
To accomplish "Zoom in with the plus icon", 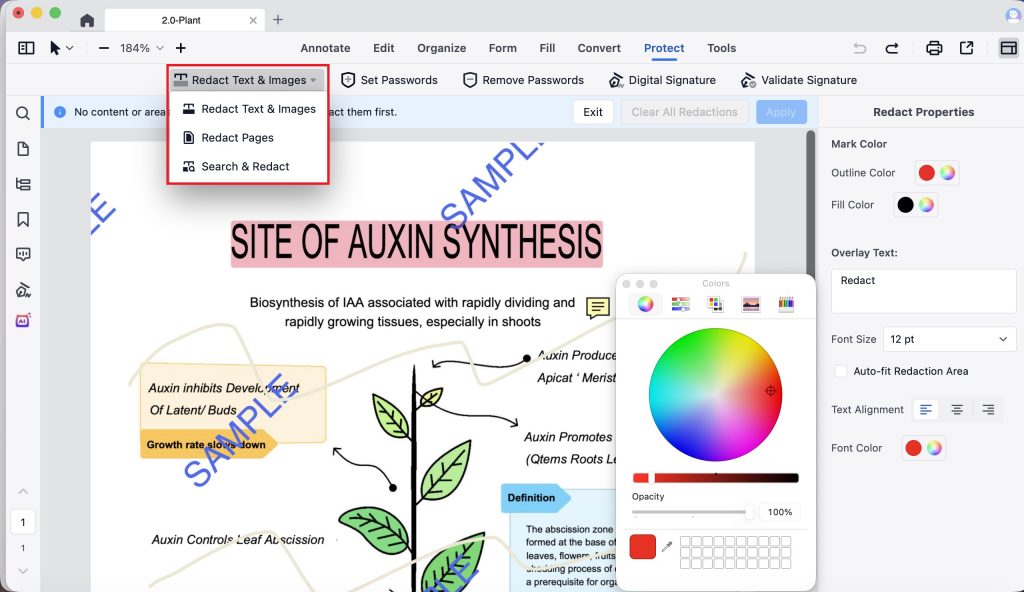I will 181,48.
